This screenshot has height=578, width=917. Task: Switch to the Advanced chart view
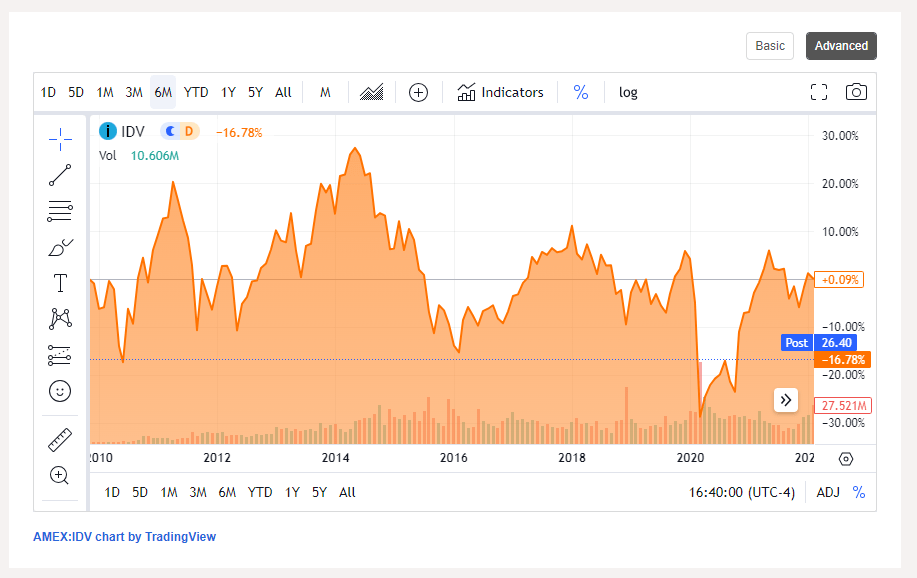(841, 46)
